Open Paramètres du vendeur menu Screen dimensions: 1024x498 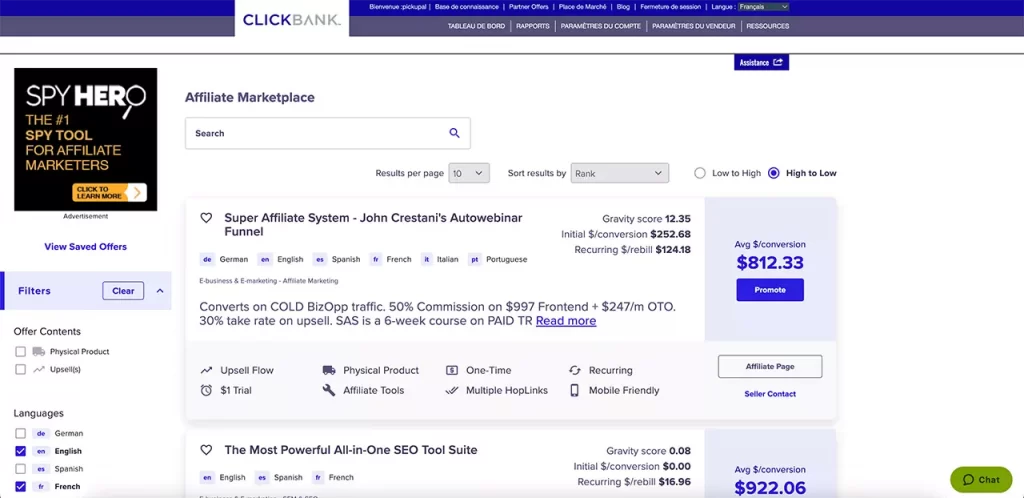point(694,26)
